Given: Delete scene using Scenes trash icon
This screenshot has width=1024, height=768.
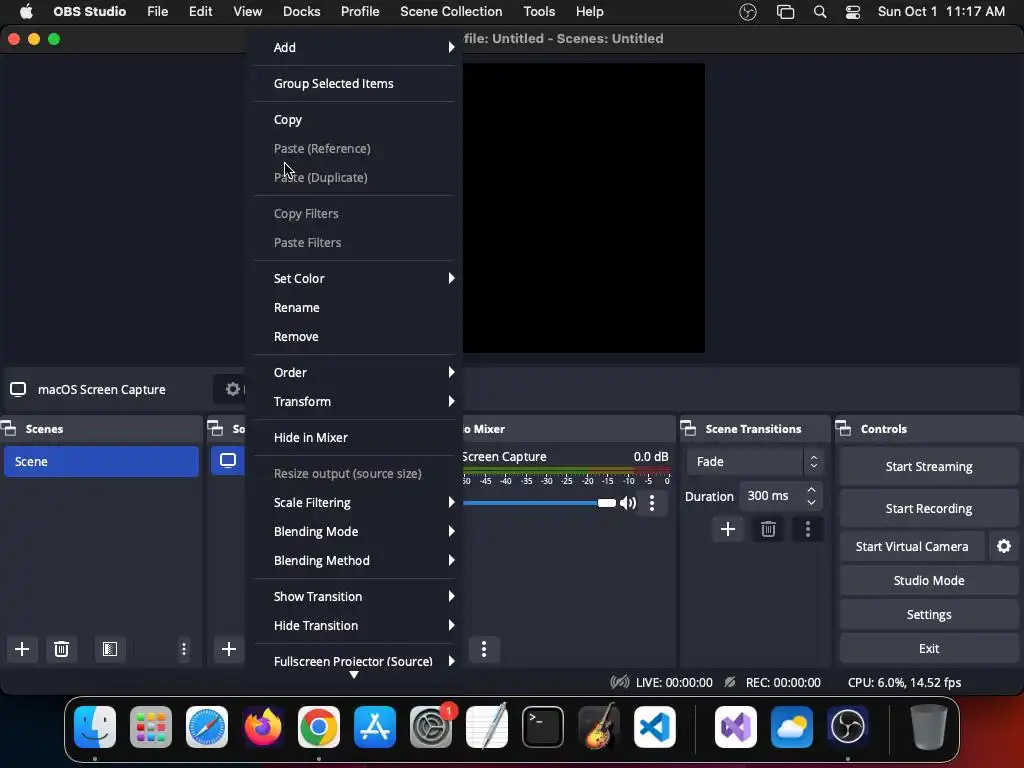Looking at the screenshot, I should coord(61,648).
